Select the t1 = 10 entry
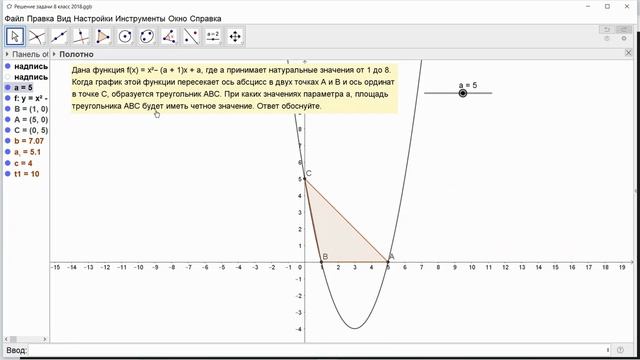Viewport: 640px width, 360px height. click(x=27, y=174)
